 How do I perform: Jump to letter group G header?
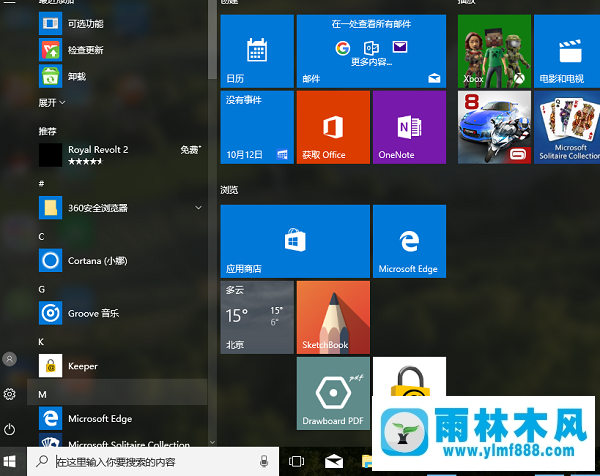pyautogui.click(x=42, y=289)
